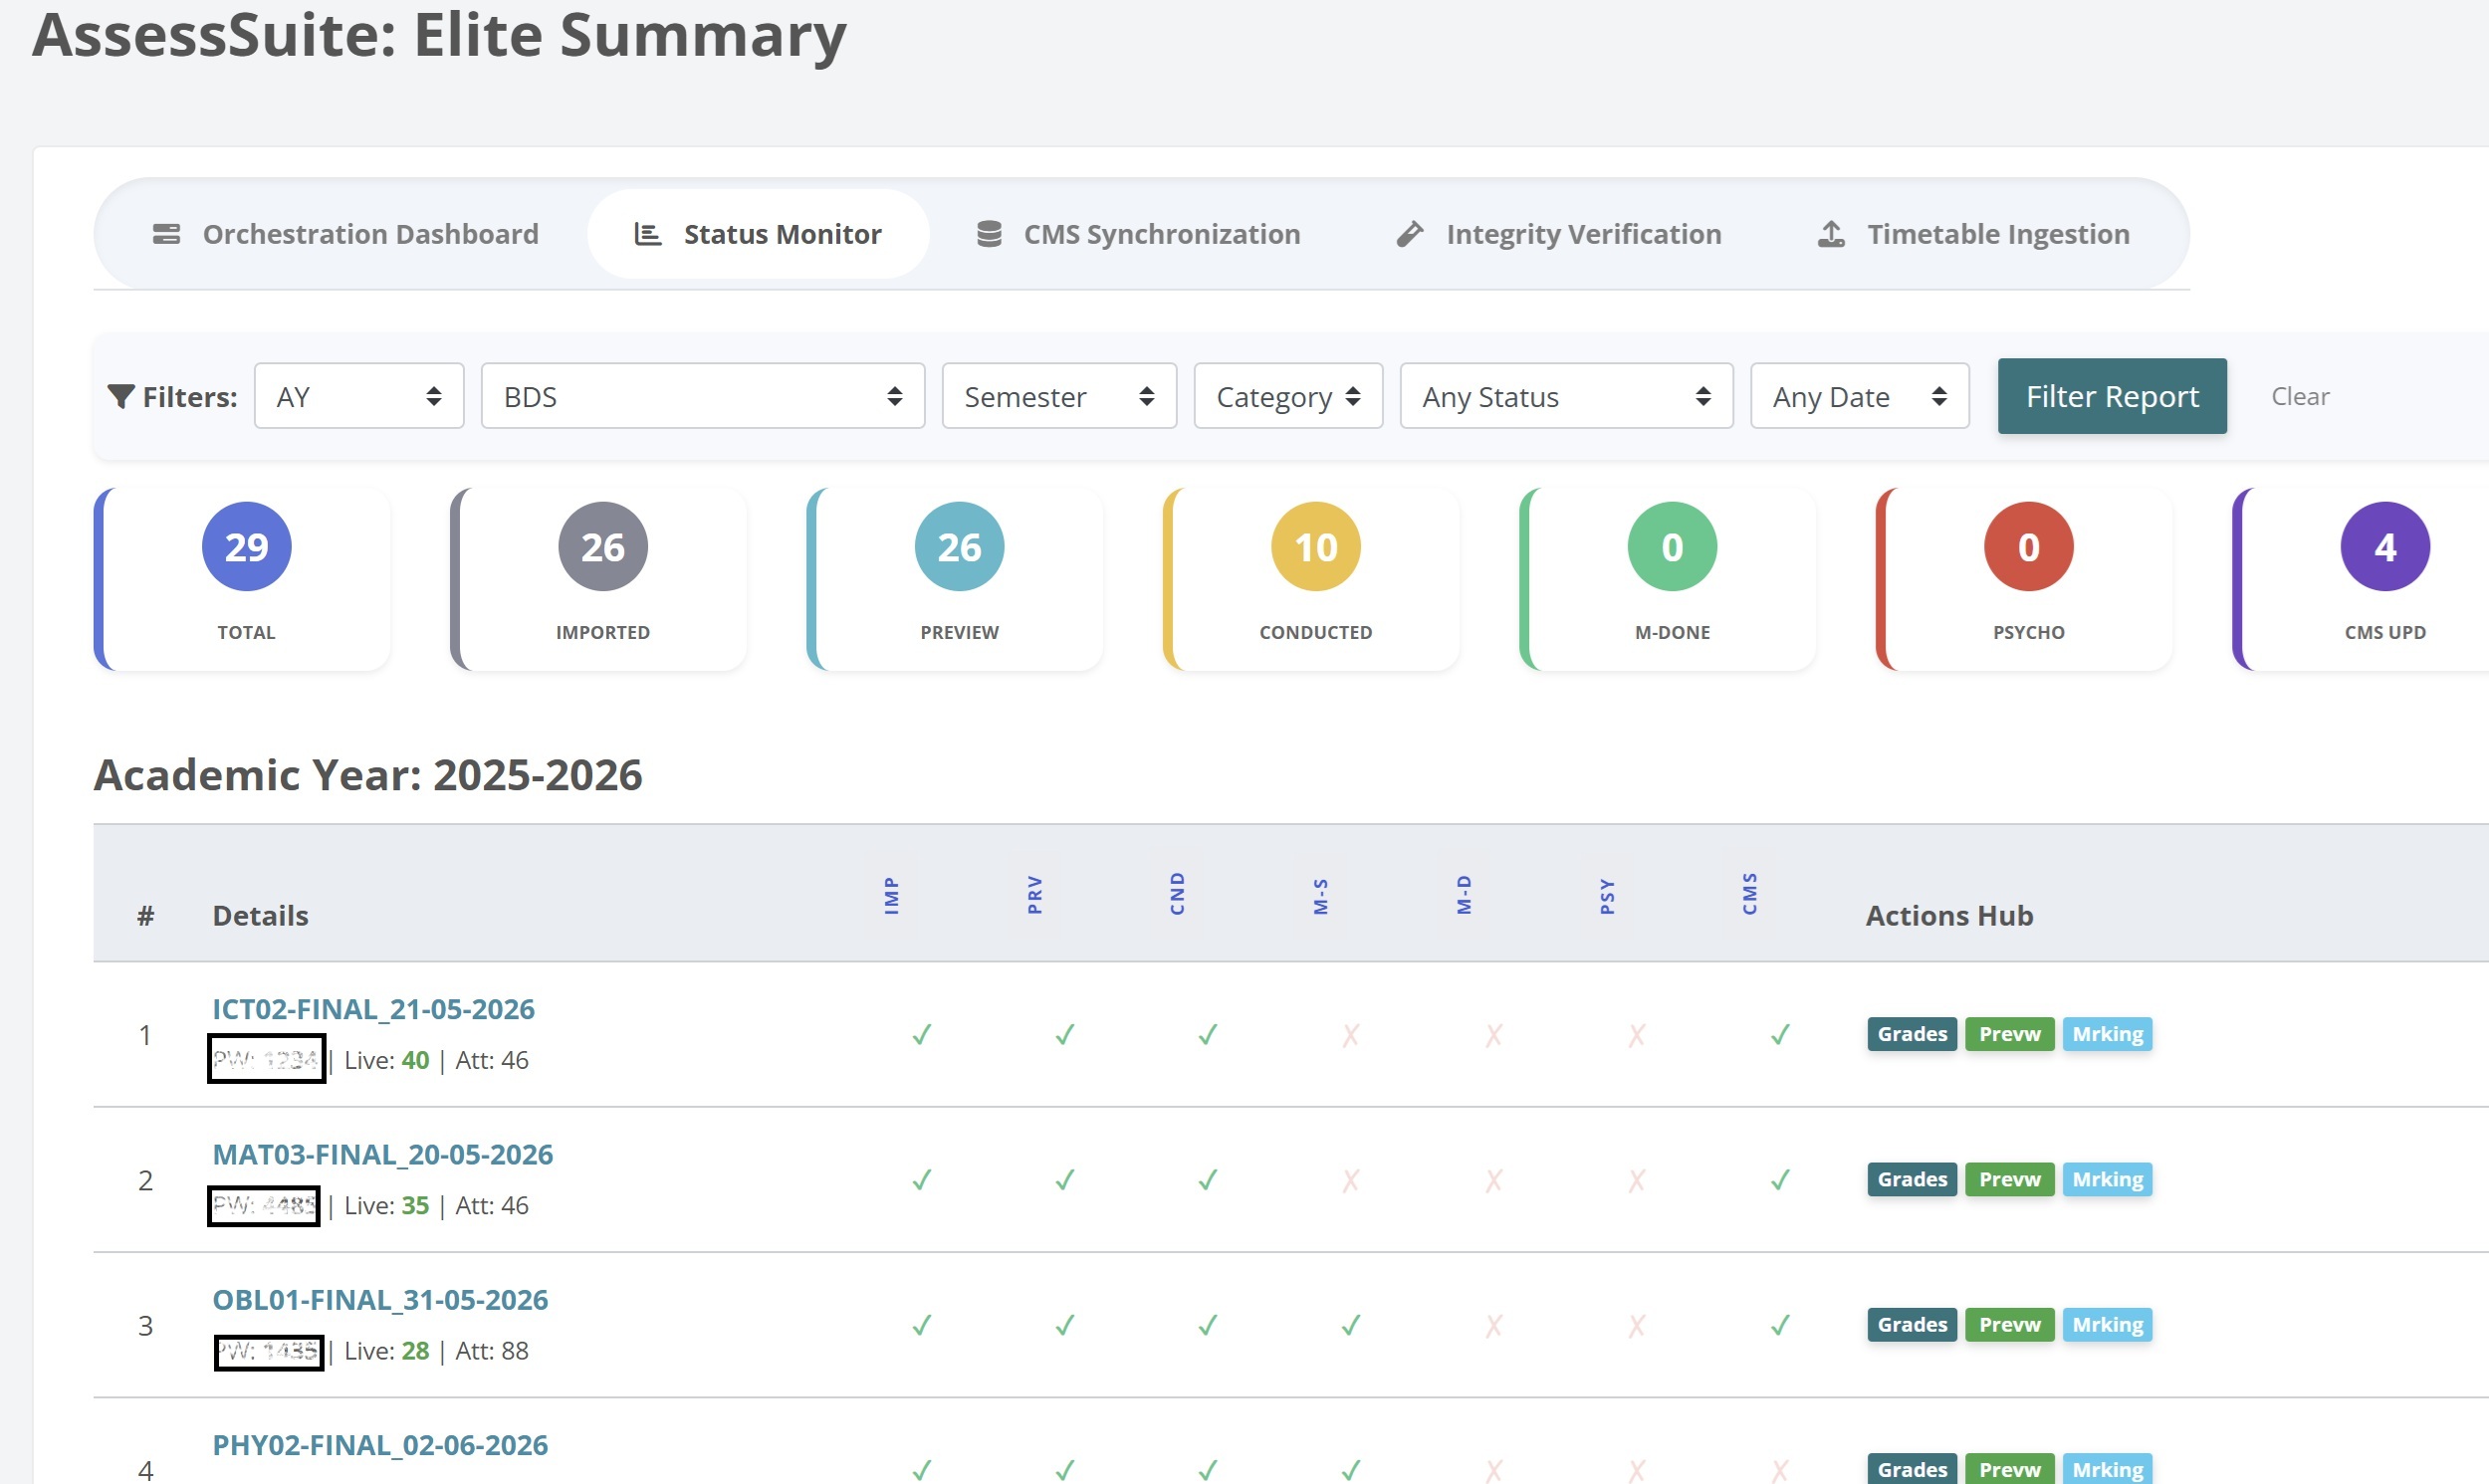The width and height of the screenshot is (2489, 1484).
Task: Click the Integrity Verification pencil icon
Action: (x=1410, y=234)
